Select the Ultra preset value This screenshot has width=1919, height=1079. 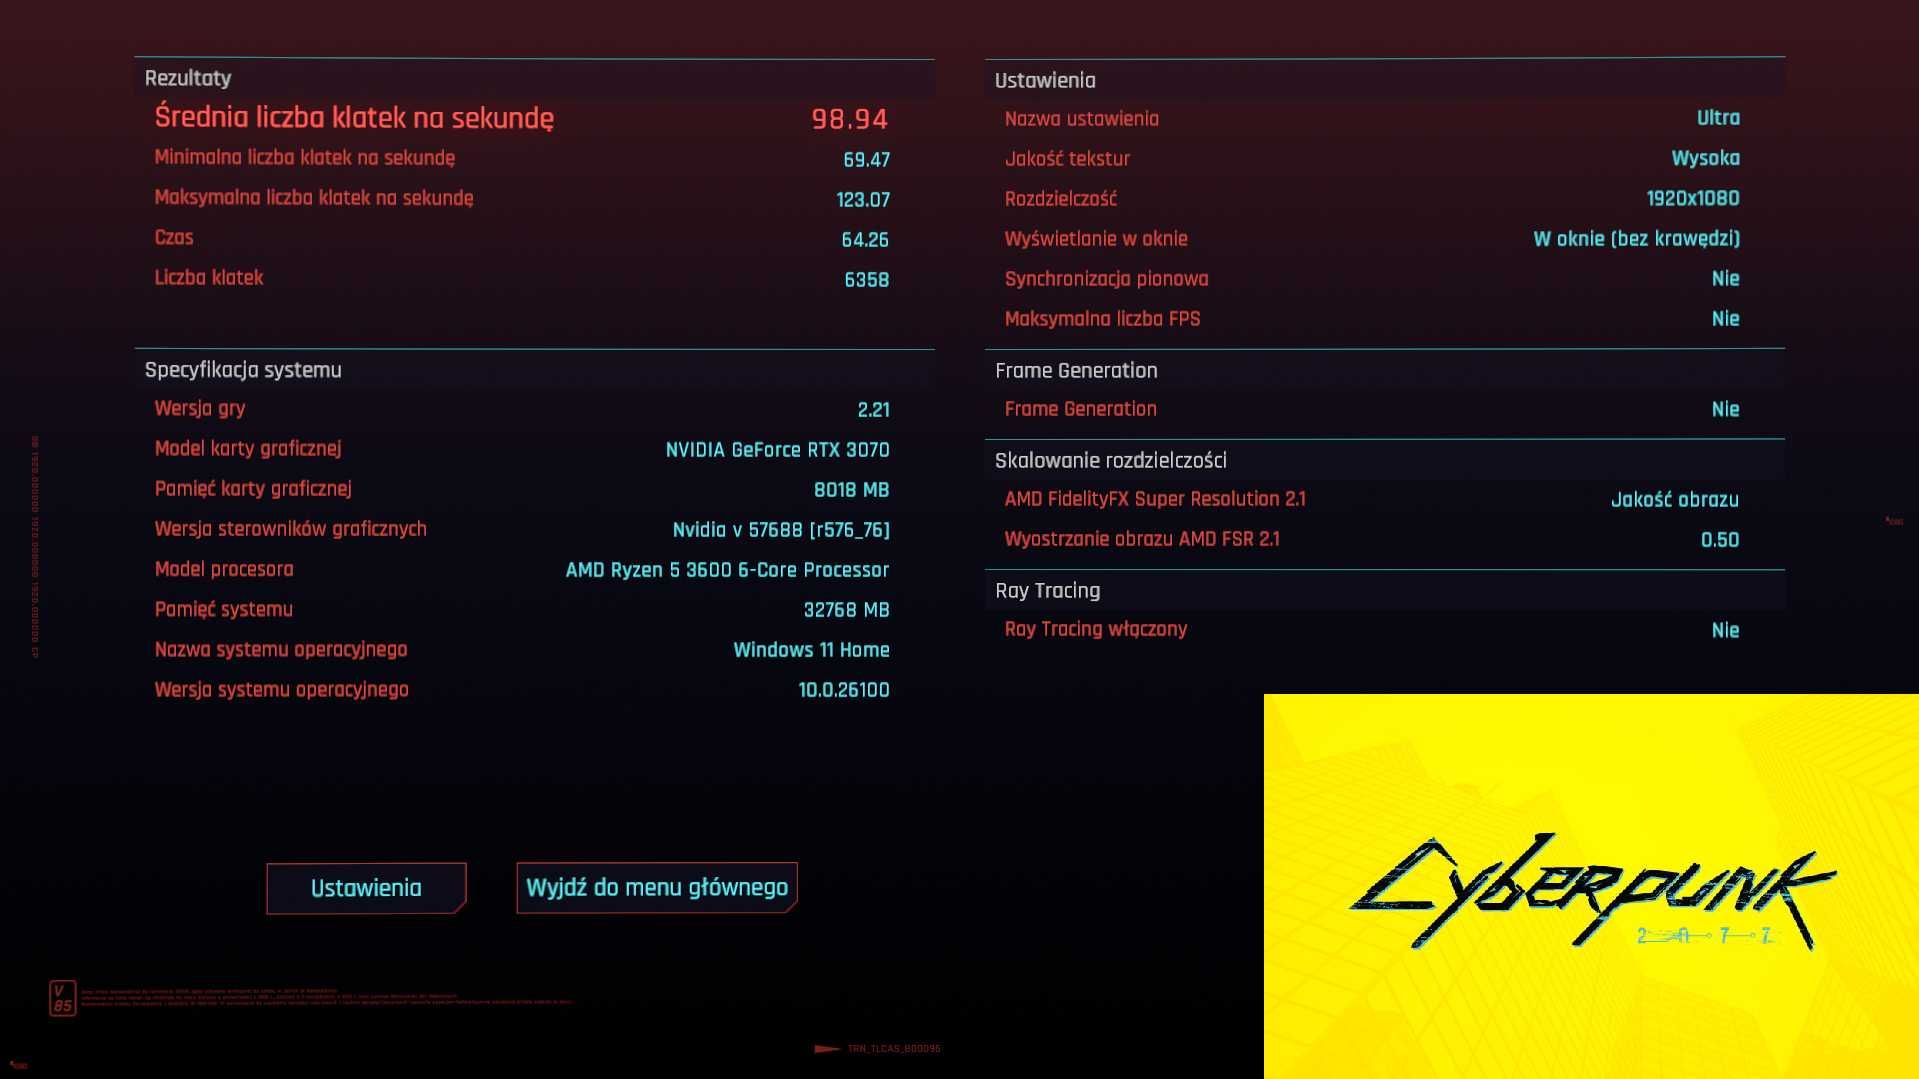(1718, 118)
